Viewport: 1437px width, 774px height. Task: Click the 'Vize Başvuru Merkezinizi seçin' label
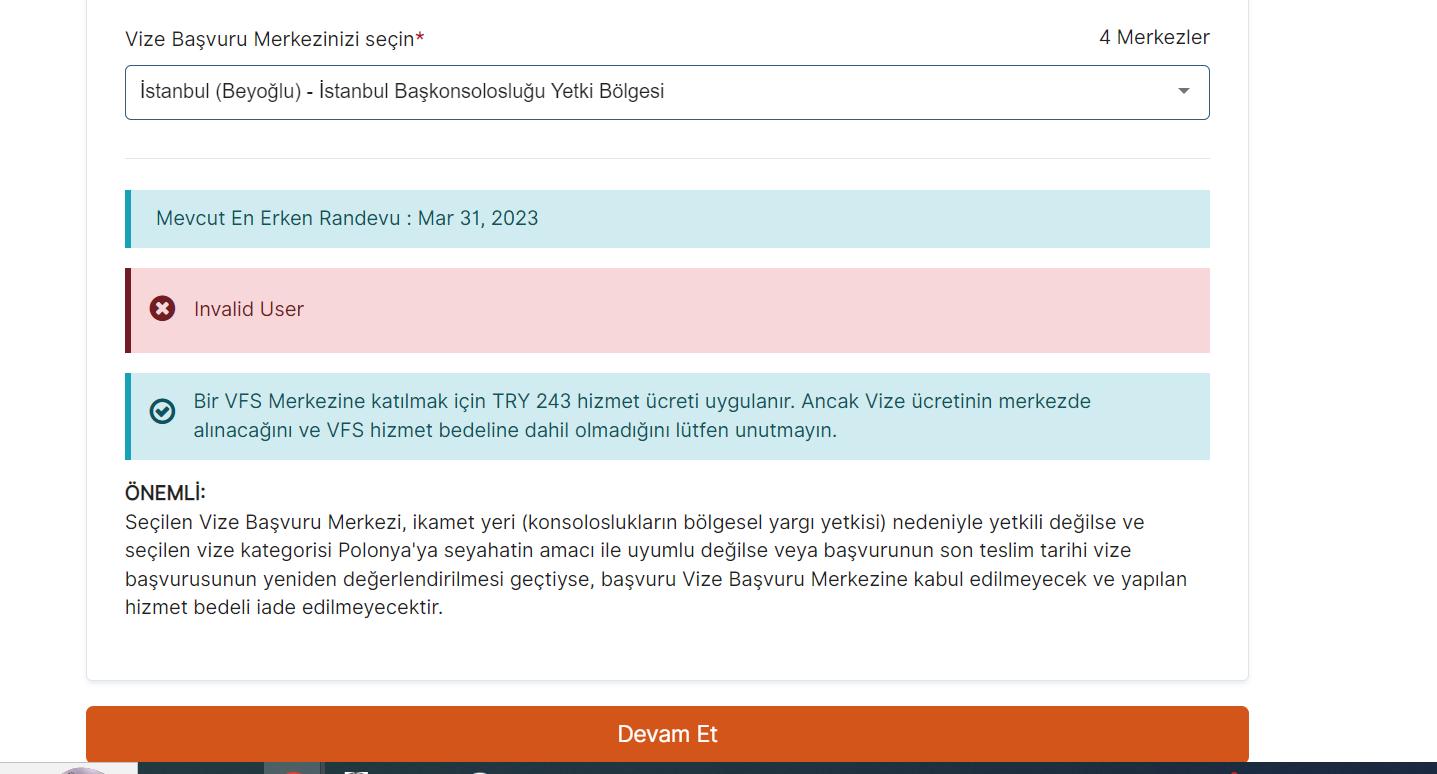pyautogui.click(x=275, y=39)
